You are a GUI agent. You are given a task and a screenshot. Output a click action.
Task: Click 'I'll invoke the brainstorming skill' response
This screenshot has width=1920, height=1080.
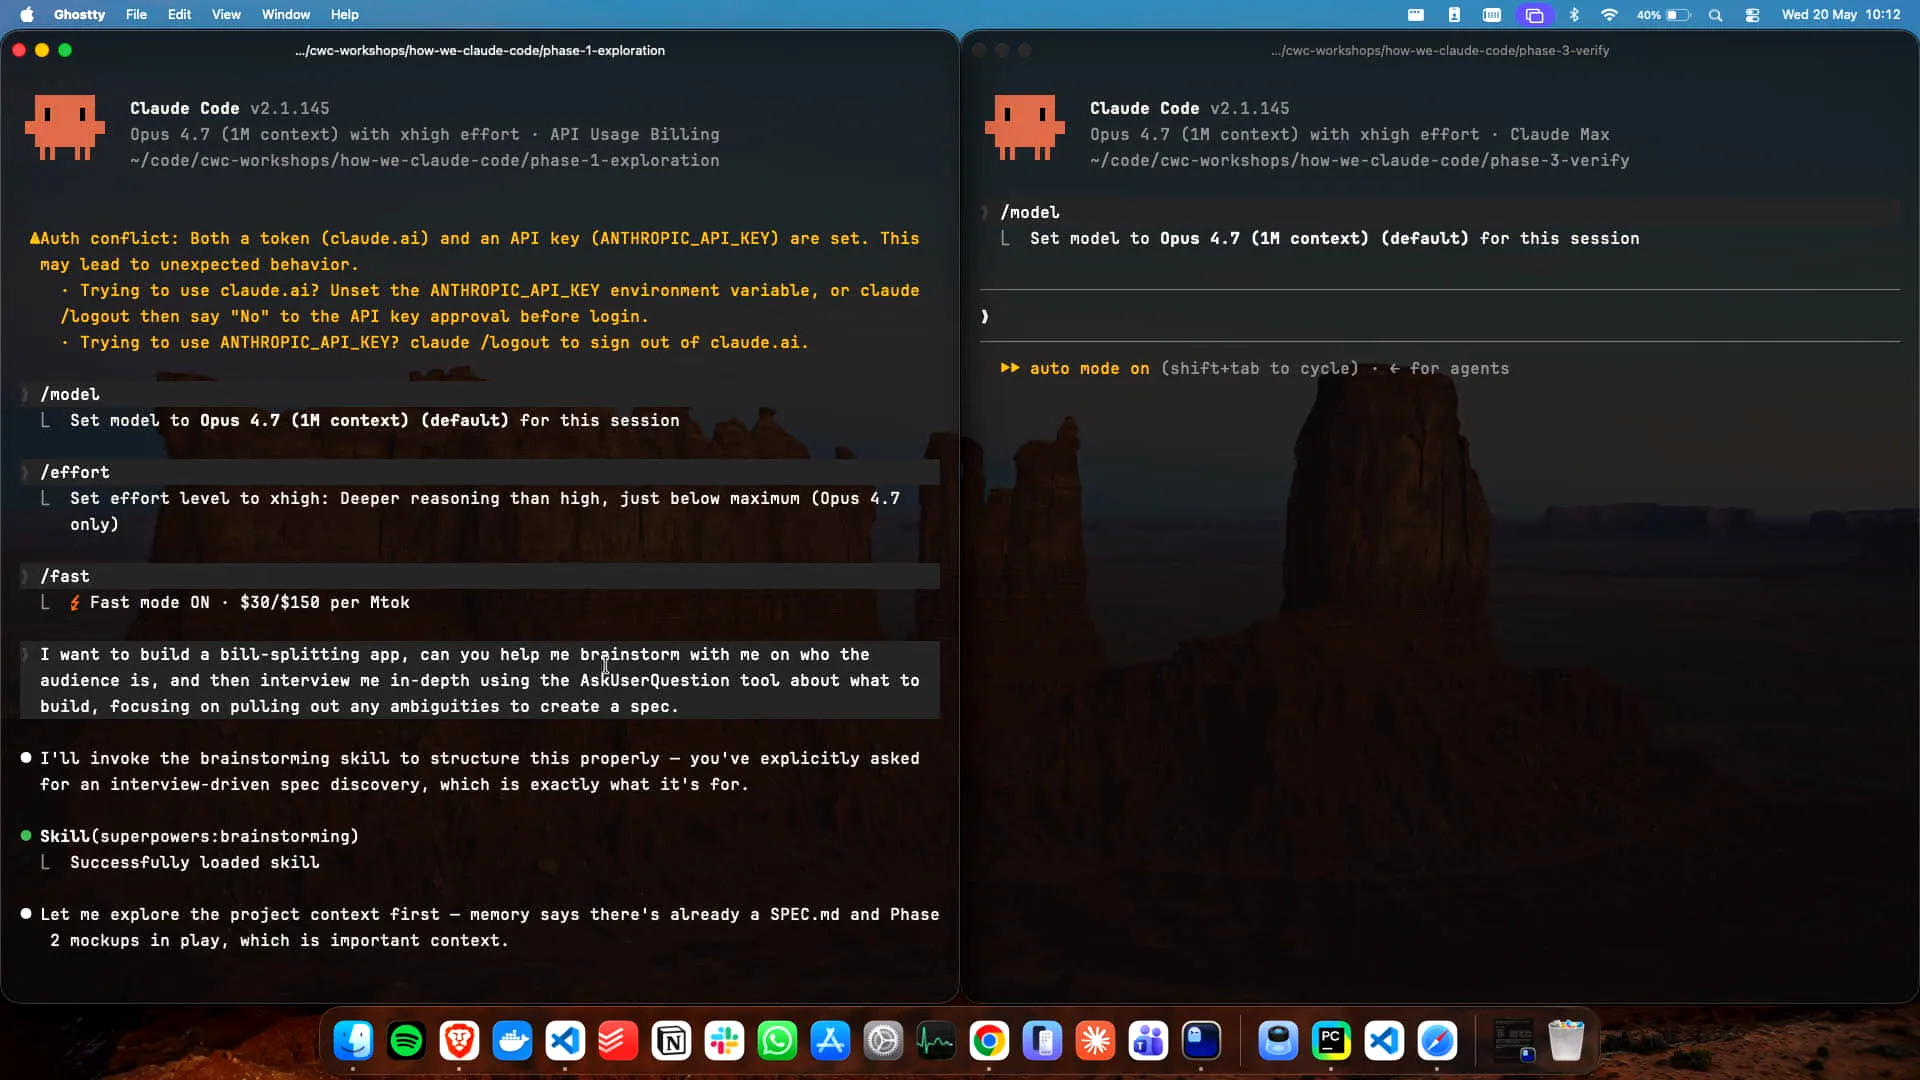480,771
